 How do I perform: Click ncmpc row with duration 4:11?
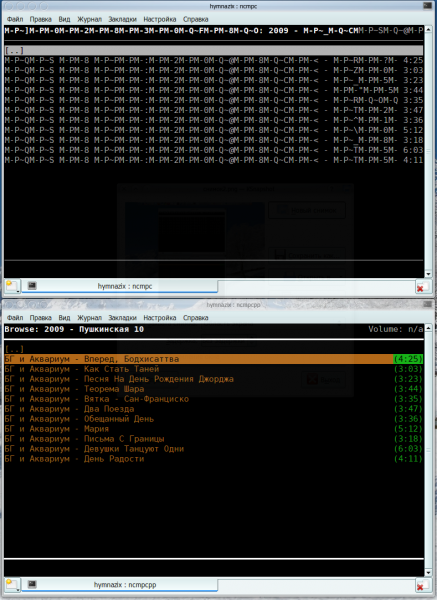214,160
